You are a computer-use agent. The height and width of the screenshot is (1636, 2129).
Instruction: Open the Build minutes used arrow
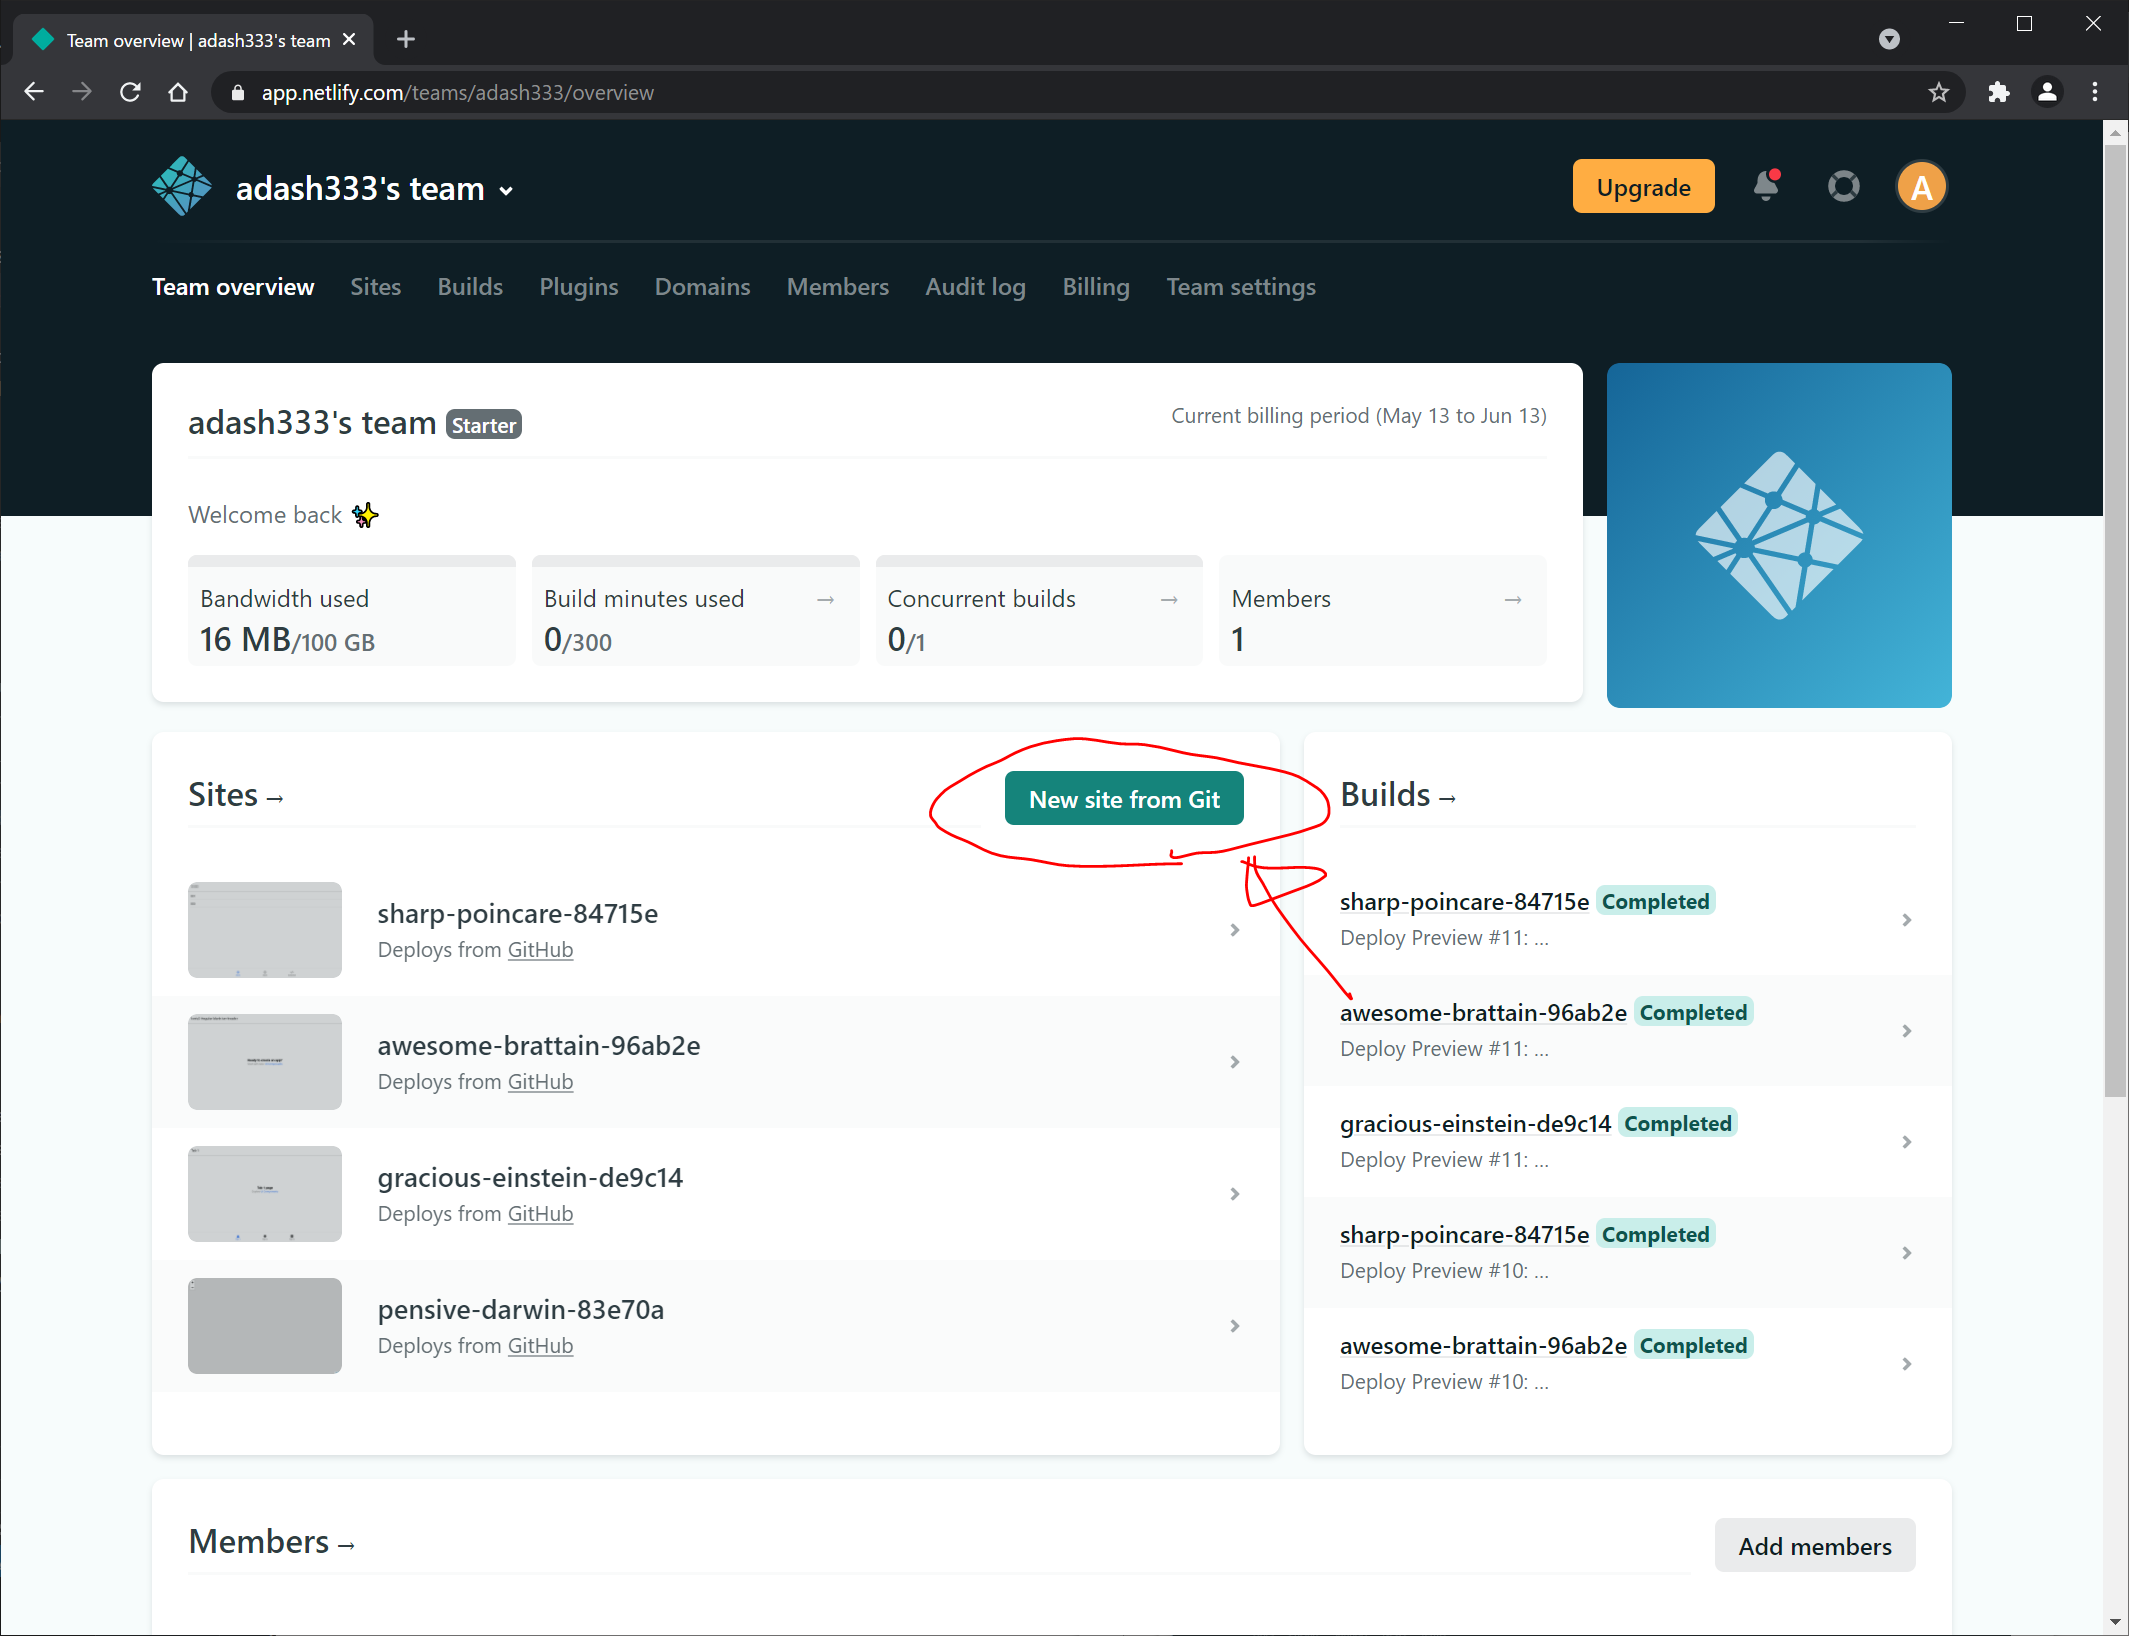[826, 599]
